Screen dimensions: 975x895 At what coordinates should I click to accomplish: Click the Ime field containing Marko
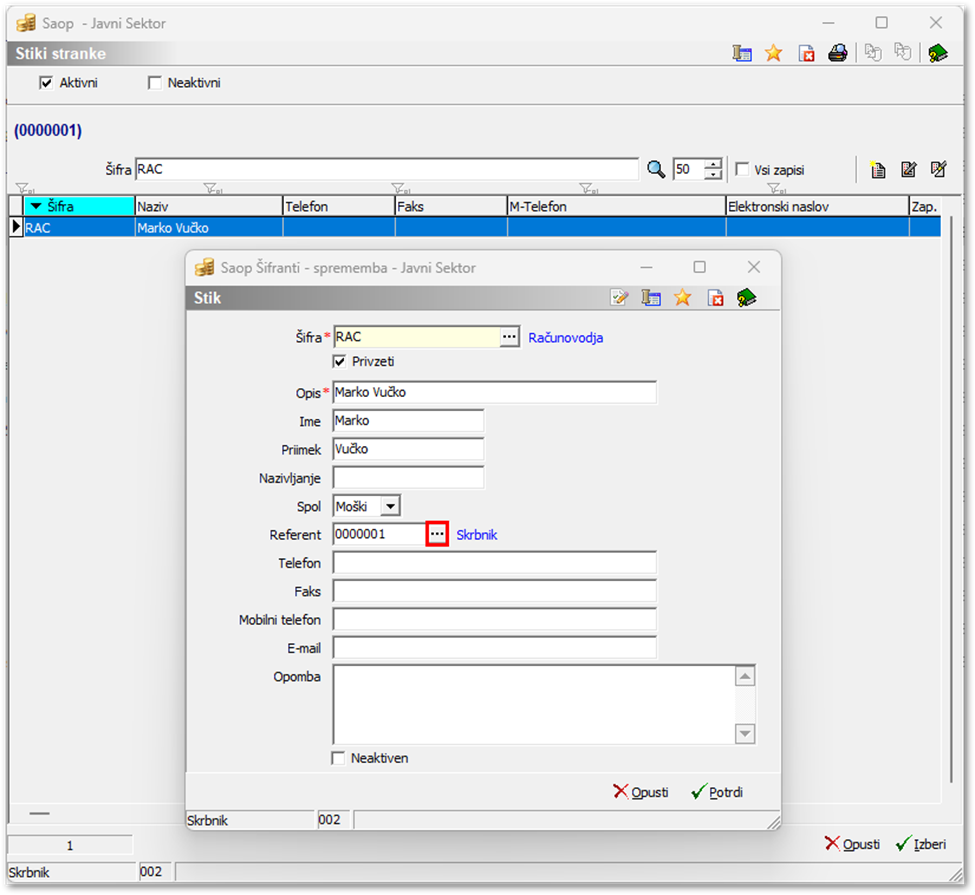pos(409,421)
